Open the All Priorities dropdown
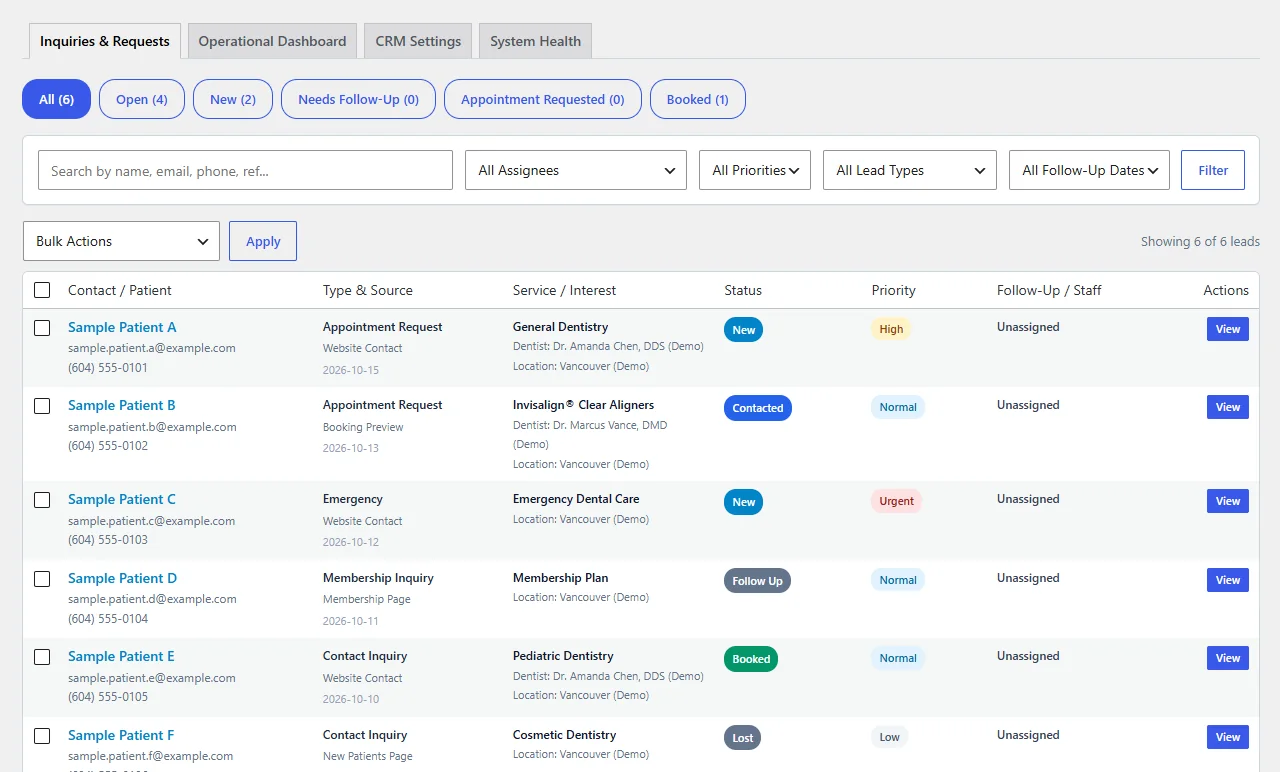The image size is (1280, 772). [755, 170]
